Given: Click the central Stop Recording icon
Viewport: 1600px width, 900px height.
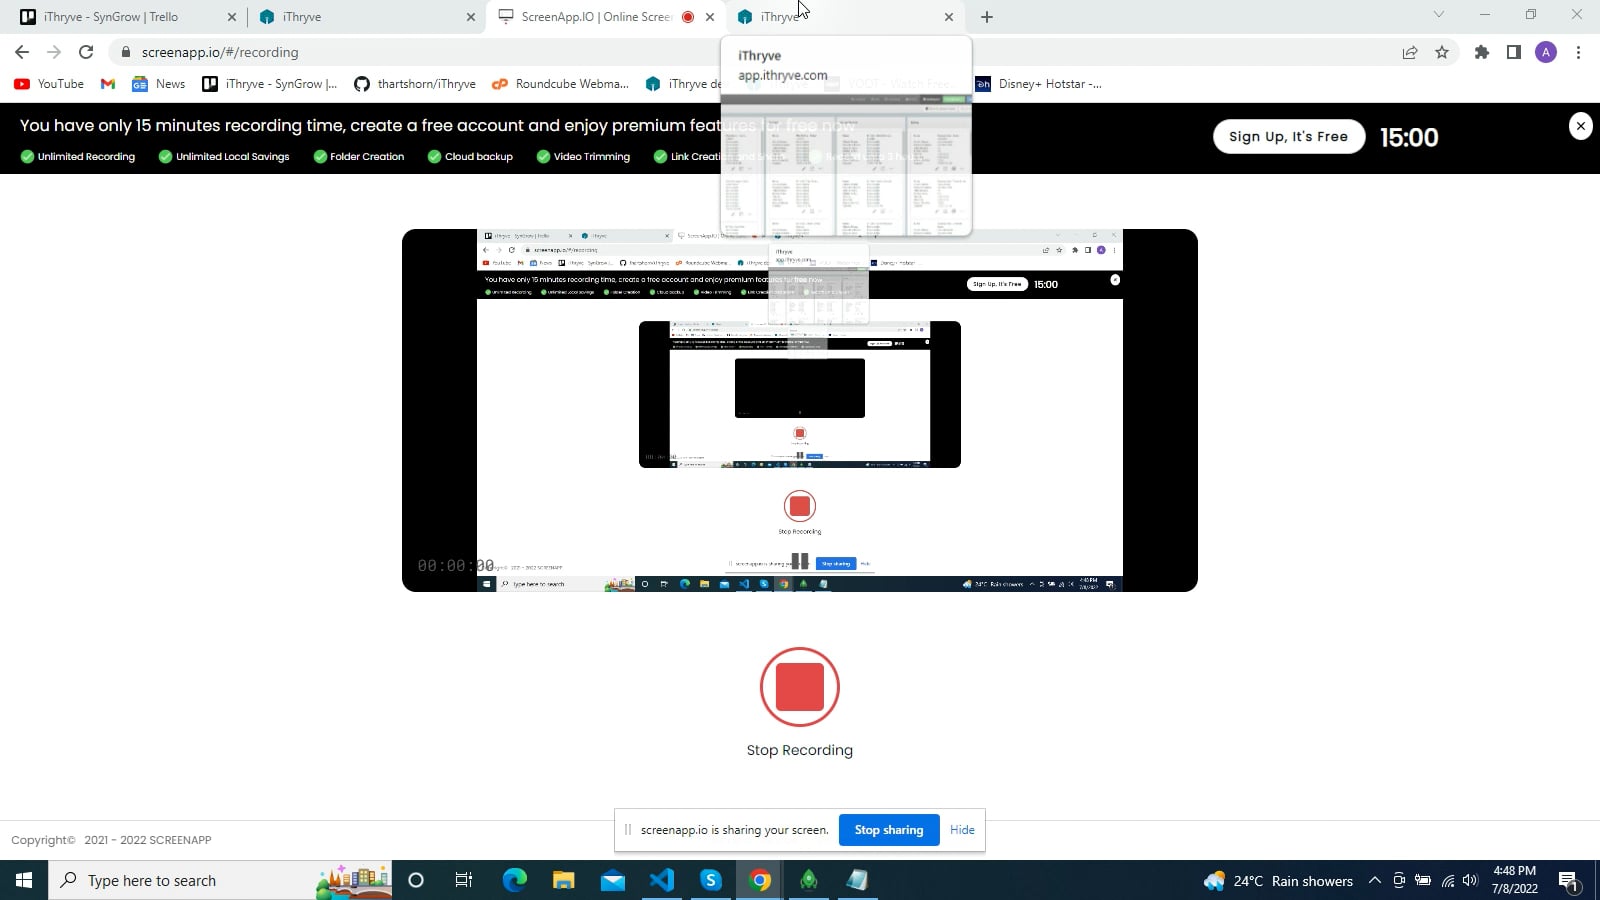Looking at the screenshot, I should [799, 687].
